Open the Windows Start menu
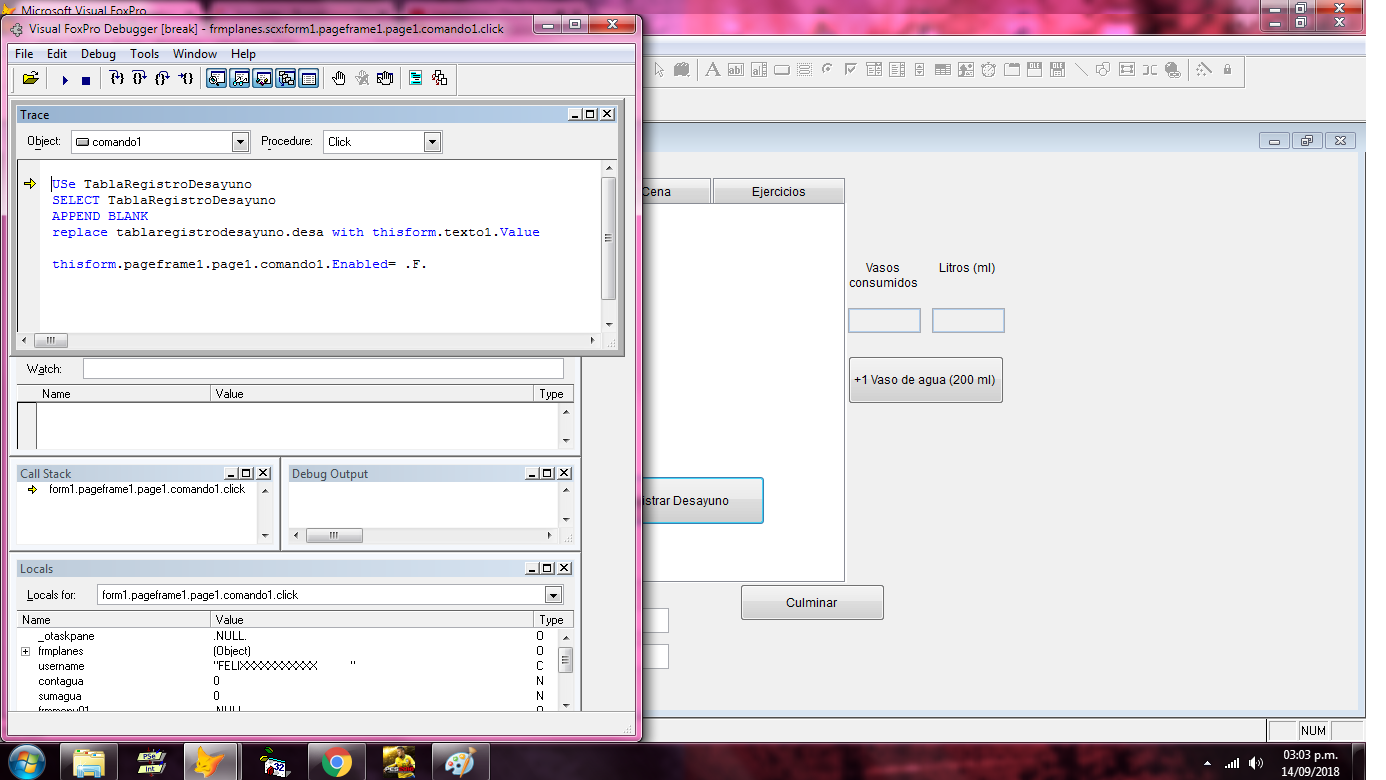Viewport: 1386px width, 780px height. (x=27, y=762)
